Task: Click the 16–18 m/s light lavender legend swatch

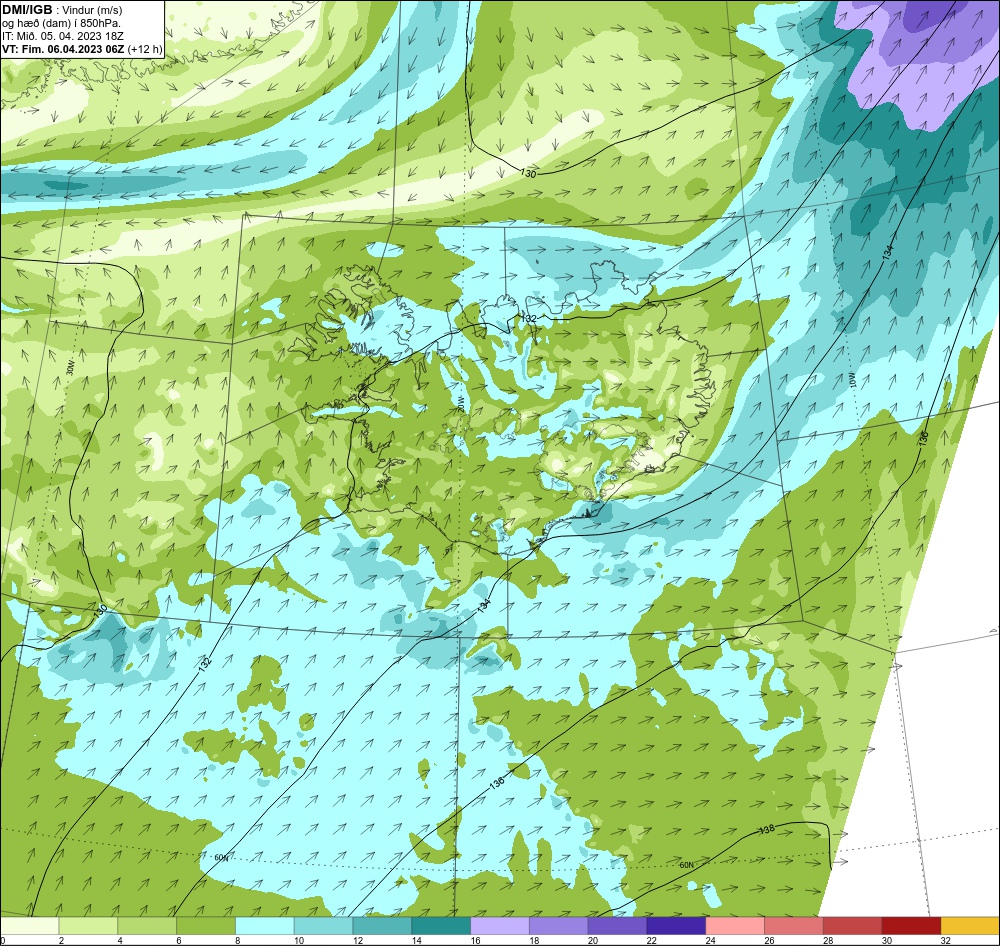Action: point(500,926)
